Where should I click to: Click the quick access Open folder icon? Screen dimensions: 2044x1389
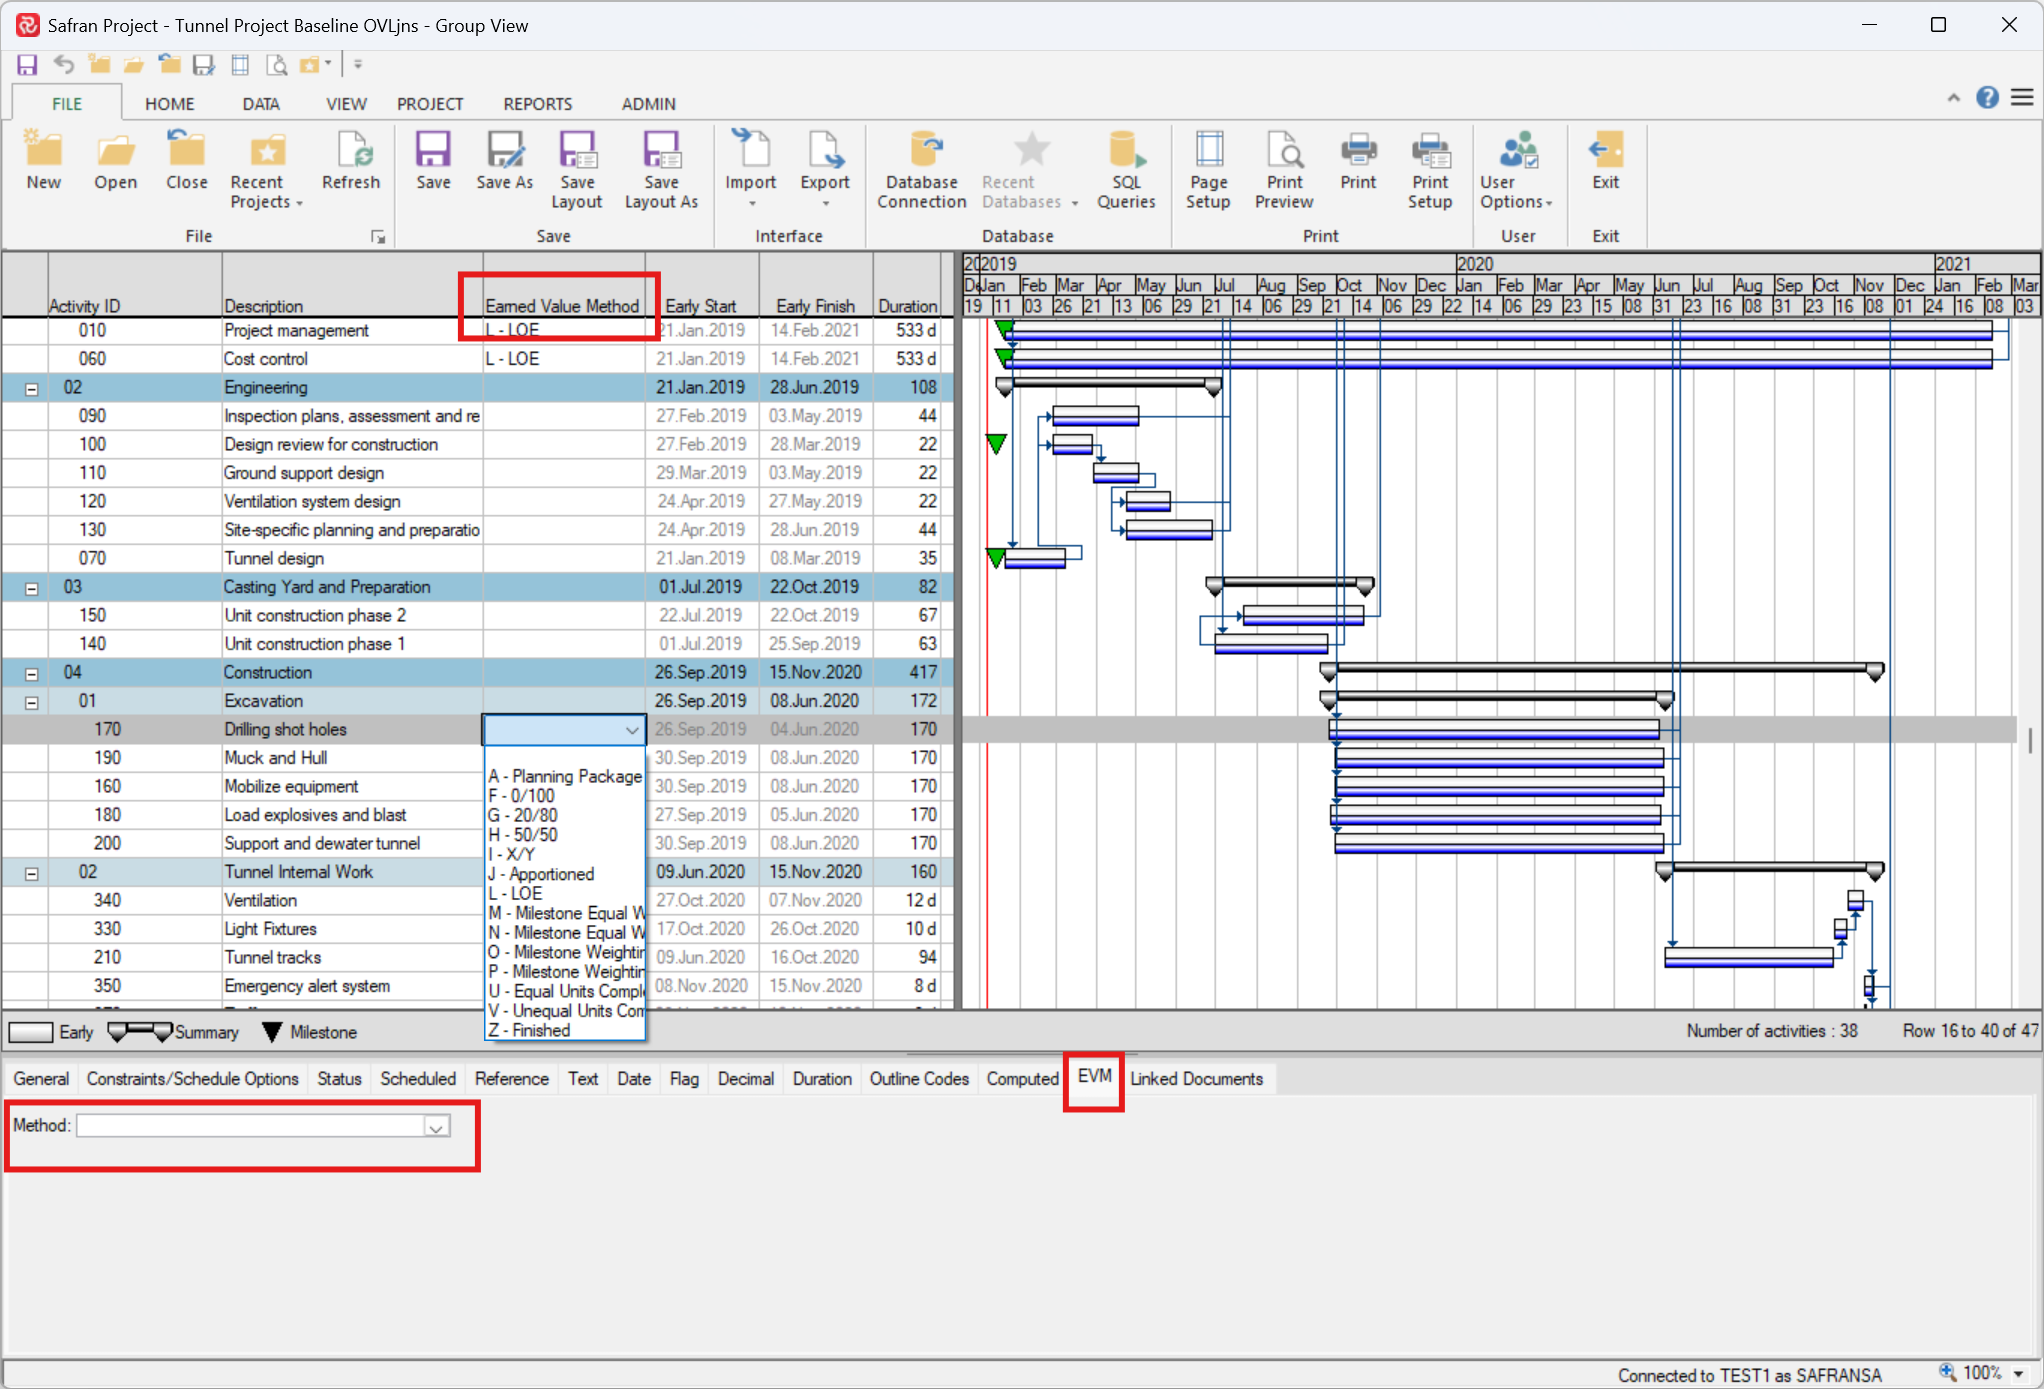(x=133, y=65)
